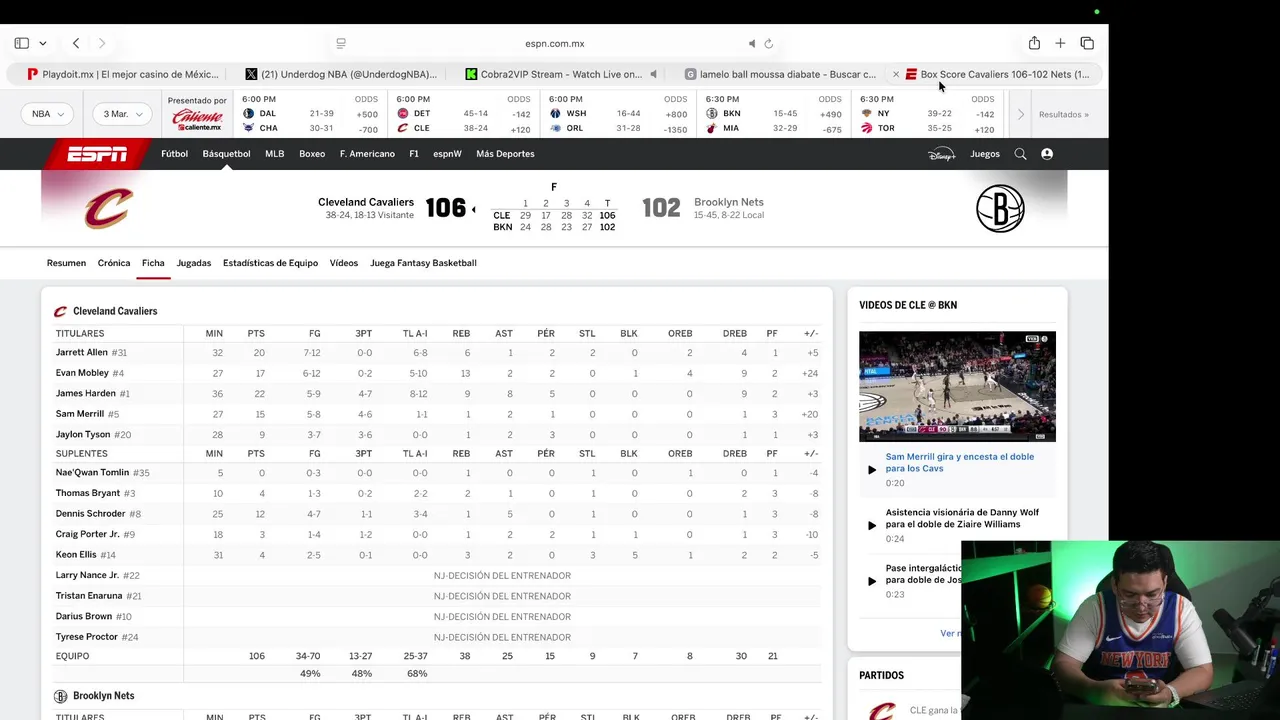Screen dimensions: 1280x720
Task: Click the small Nets logo in the box score heading
Action: (60, 696)
